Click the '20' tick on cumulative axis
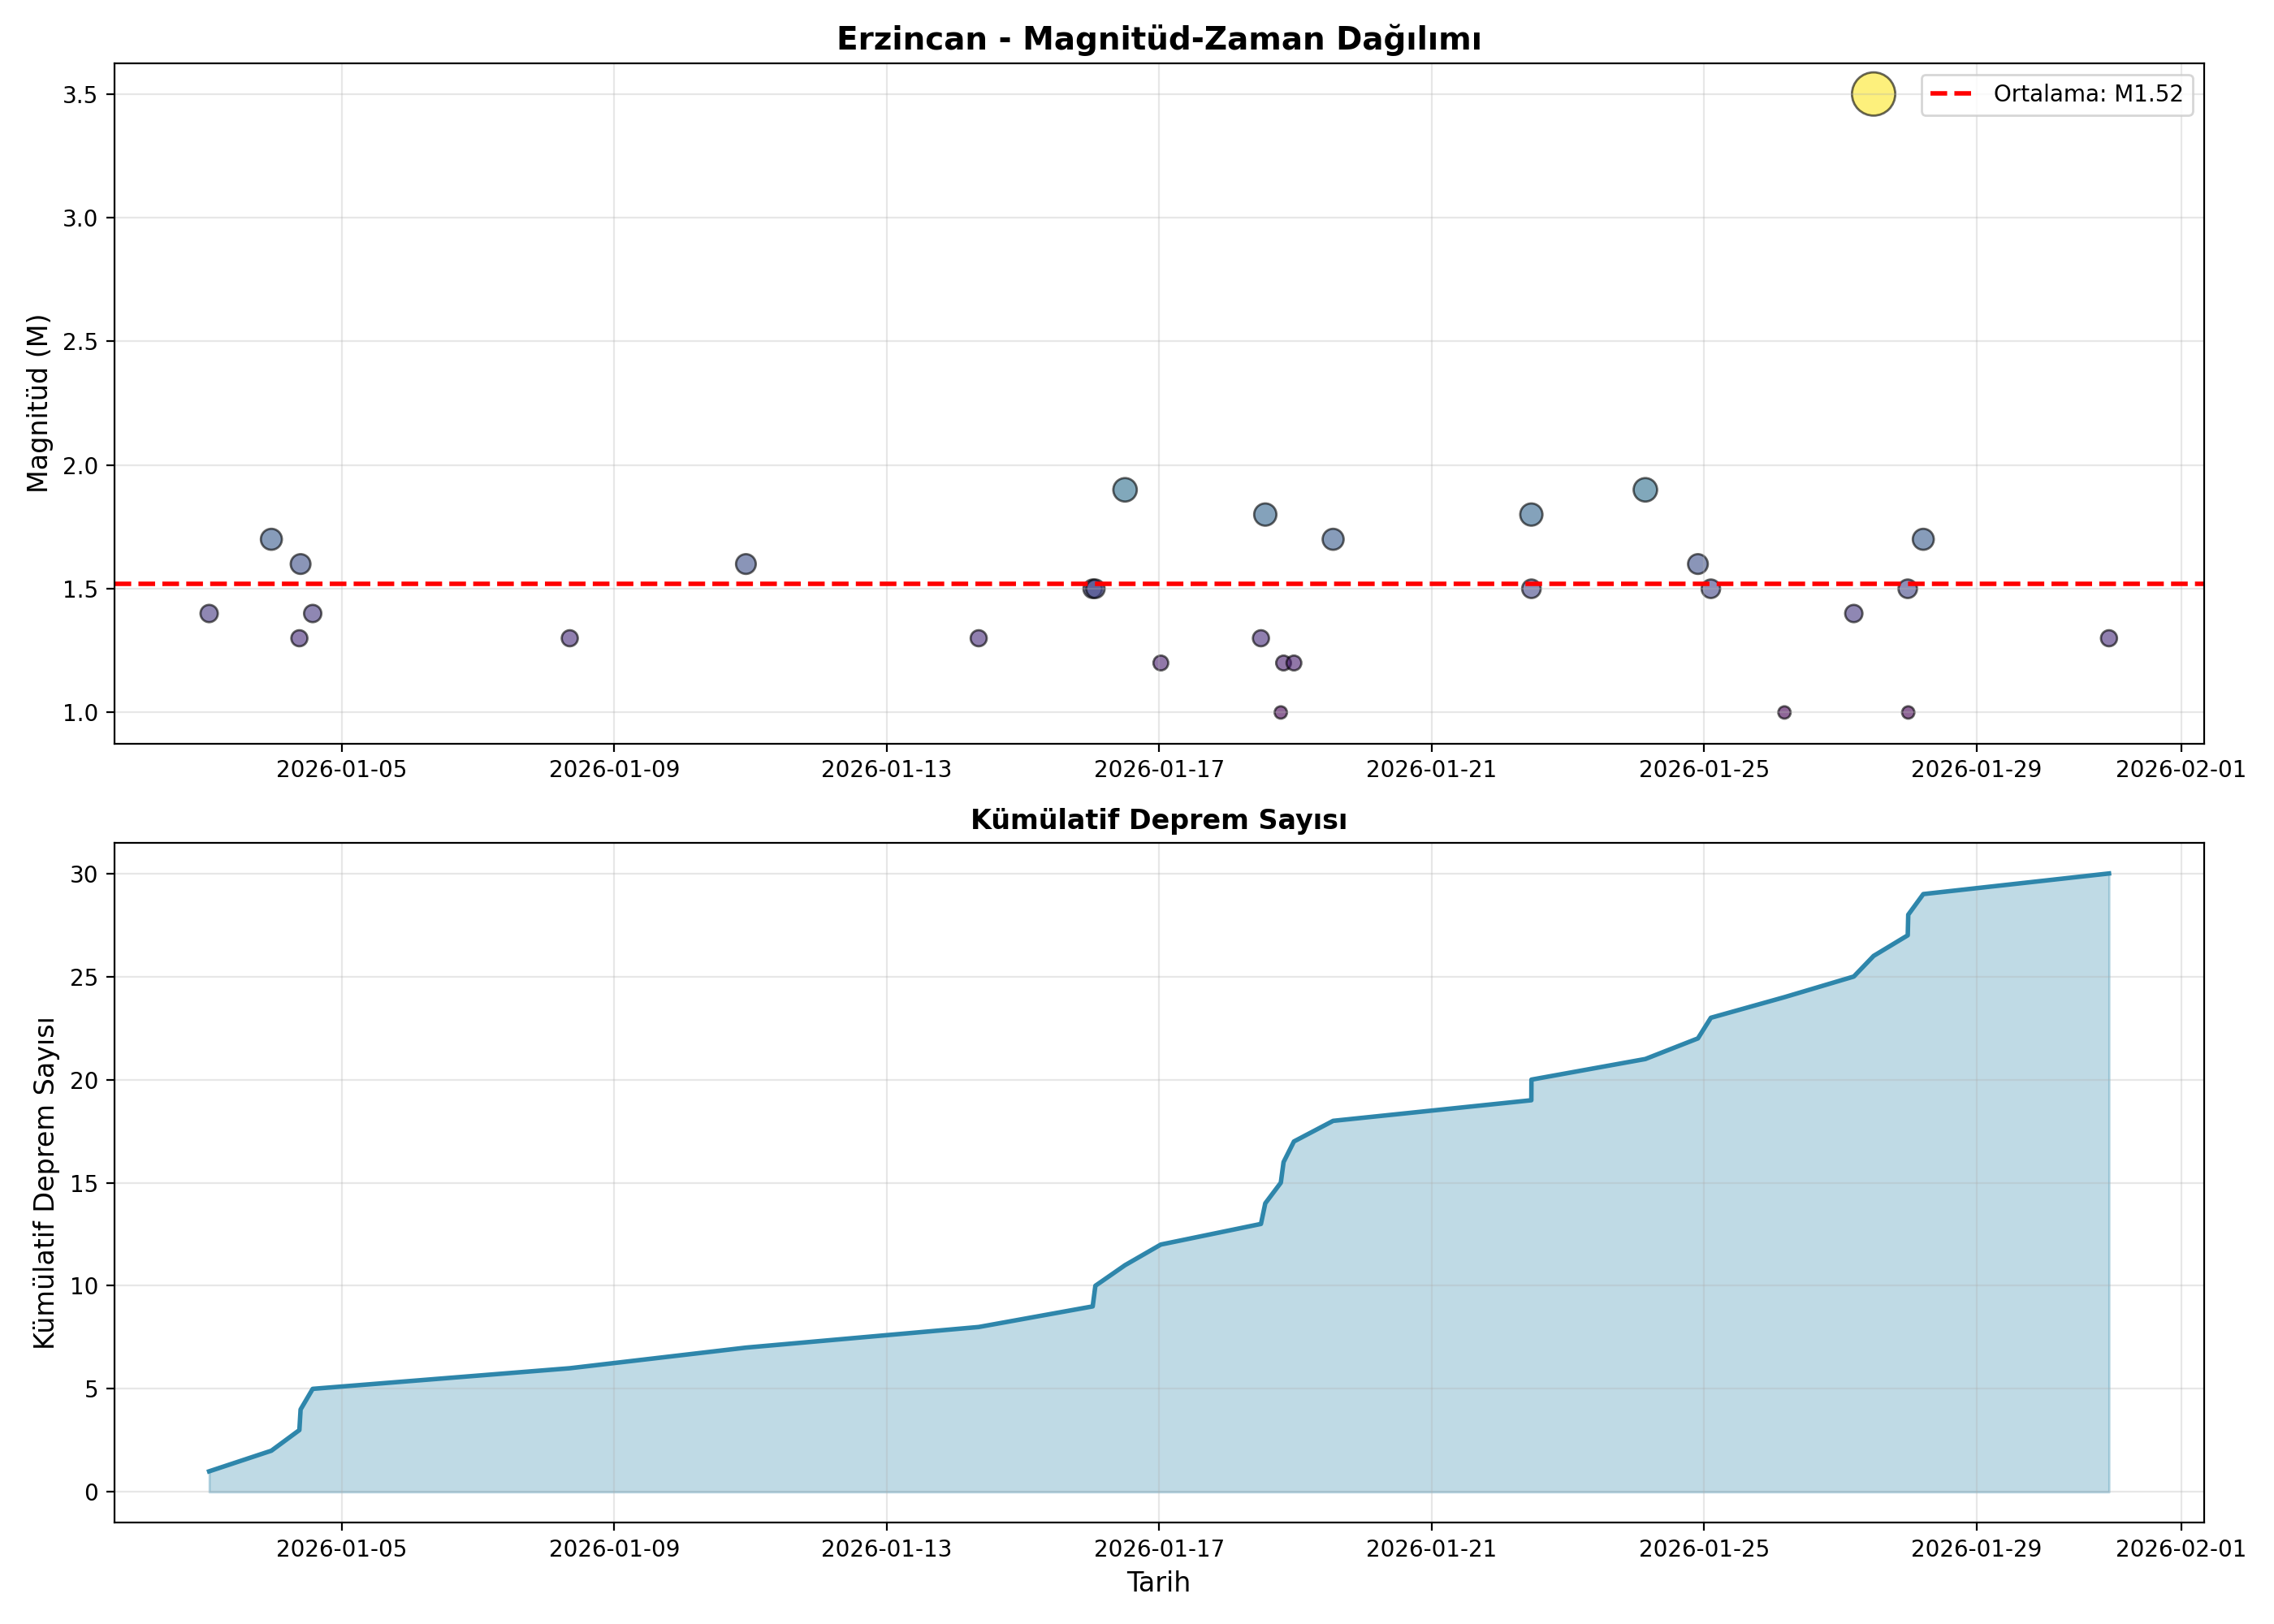 [x=85, y=1080]
